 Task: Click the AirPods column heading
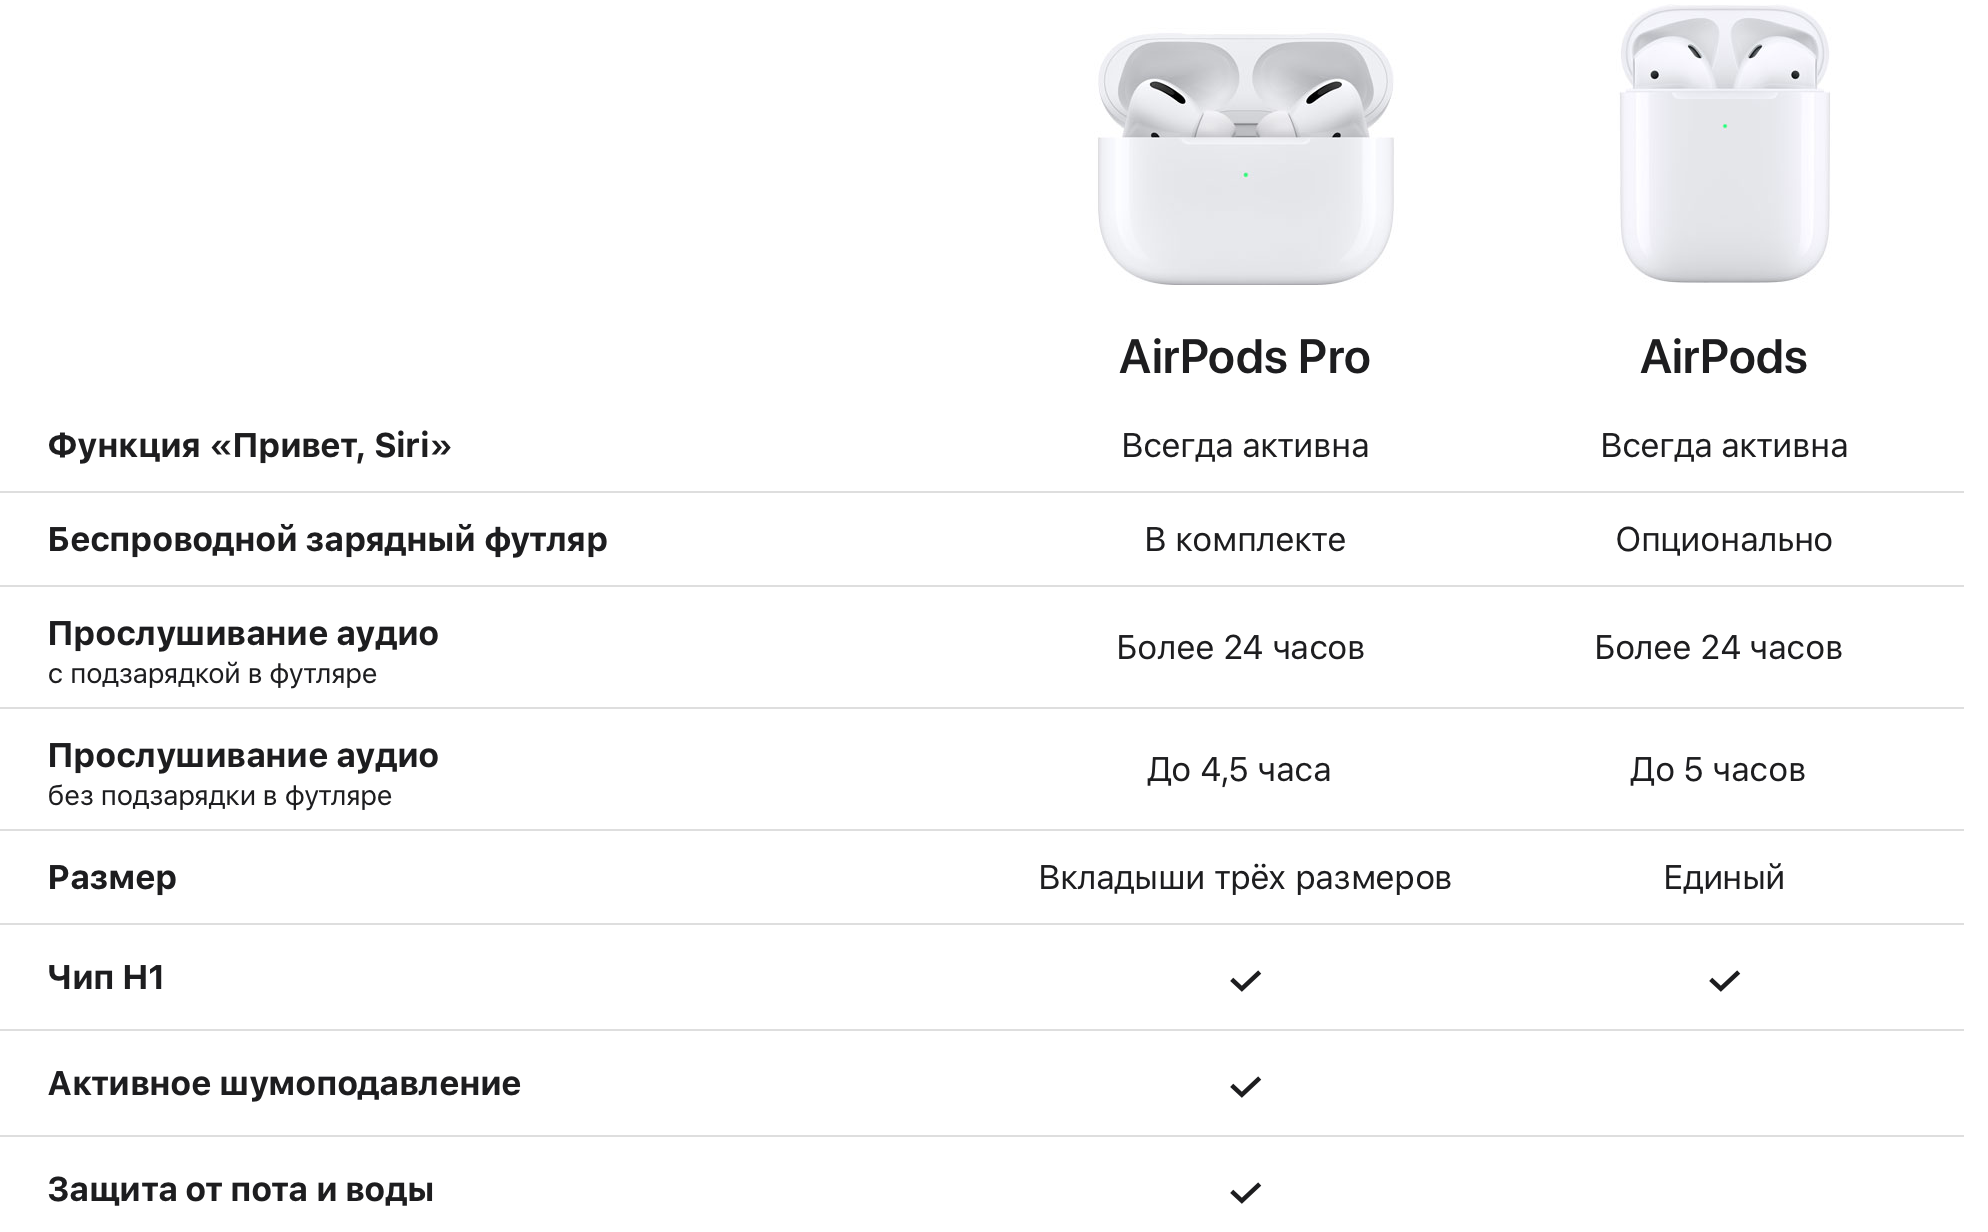pos(1724,357)
